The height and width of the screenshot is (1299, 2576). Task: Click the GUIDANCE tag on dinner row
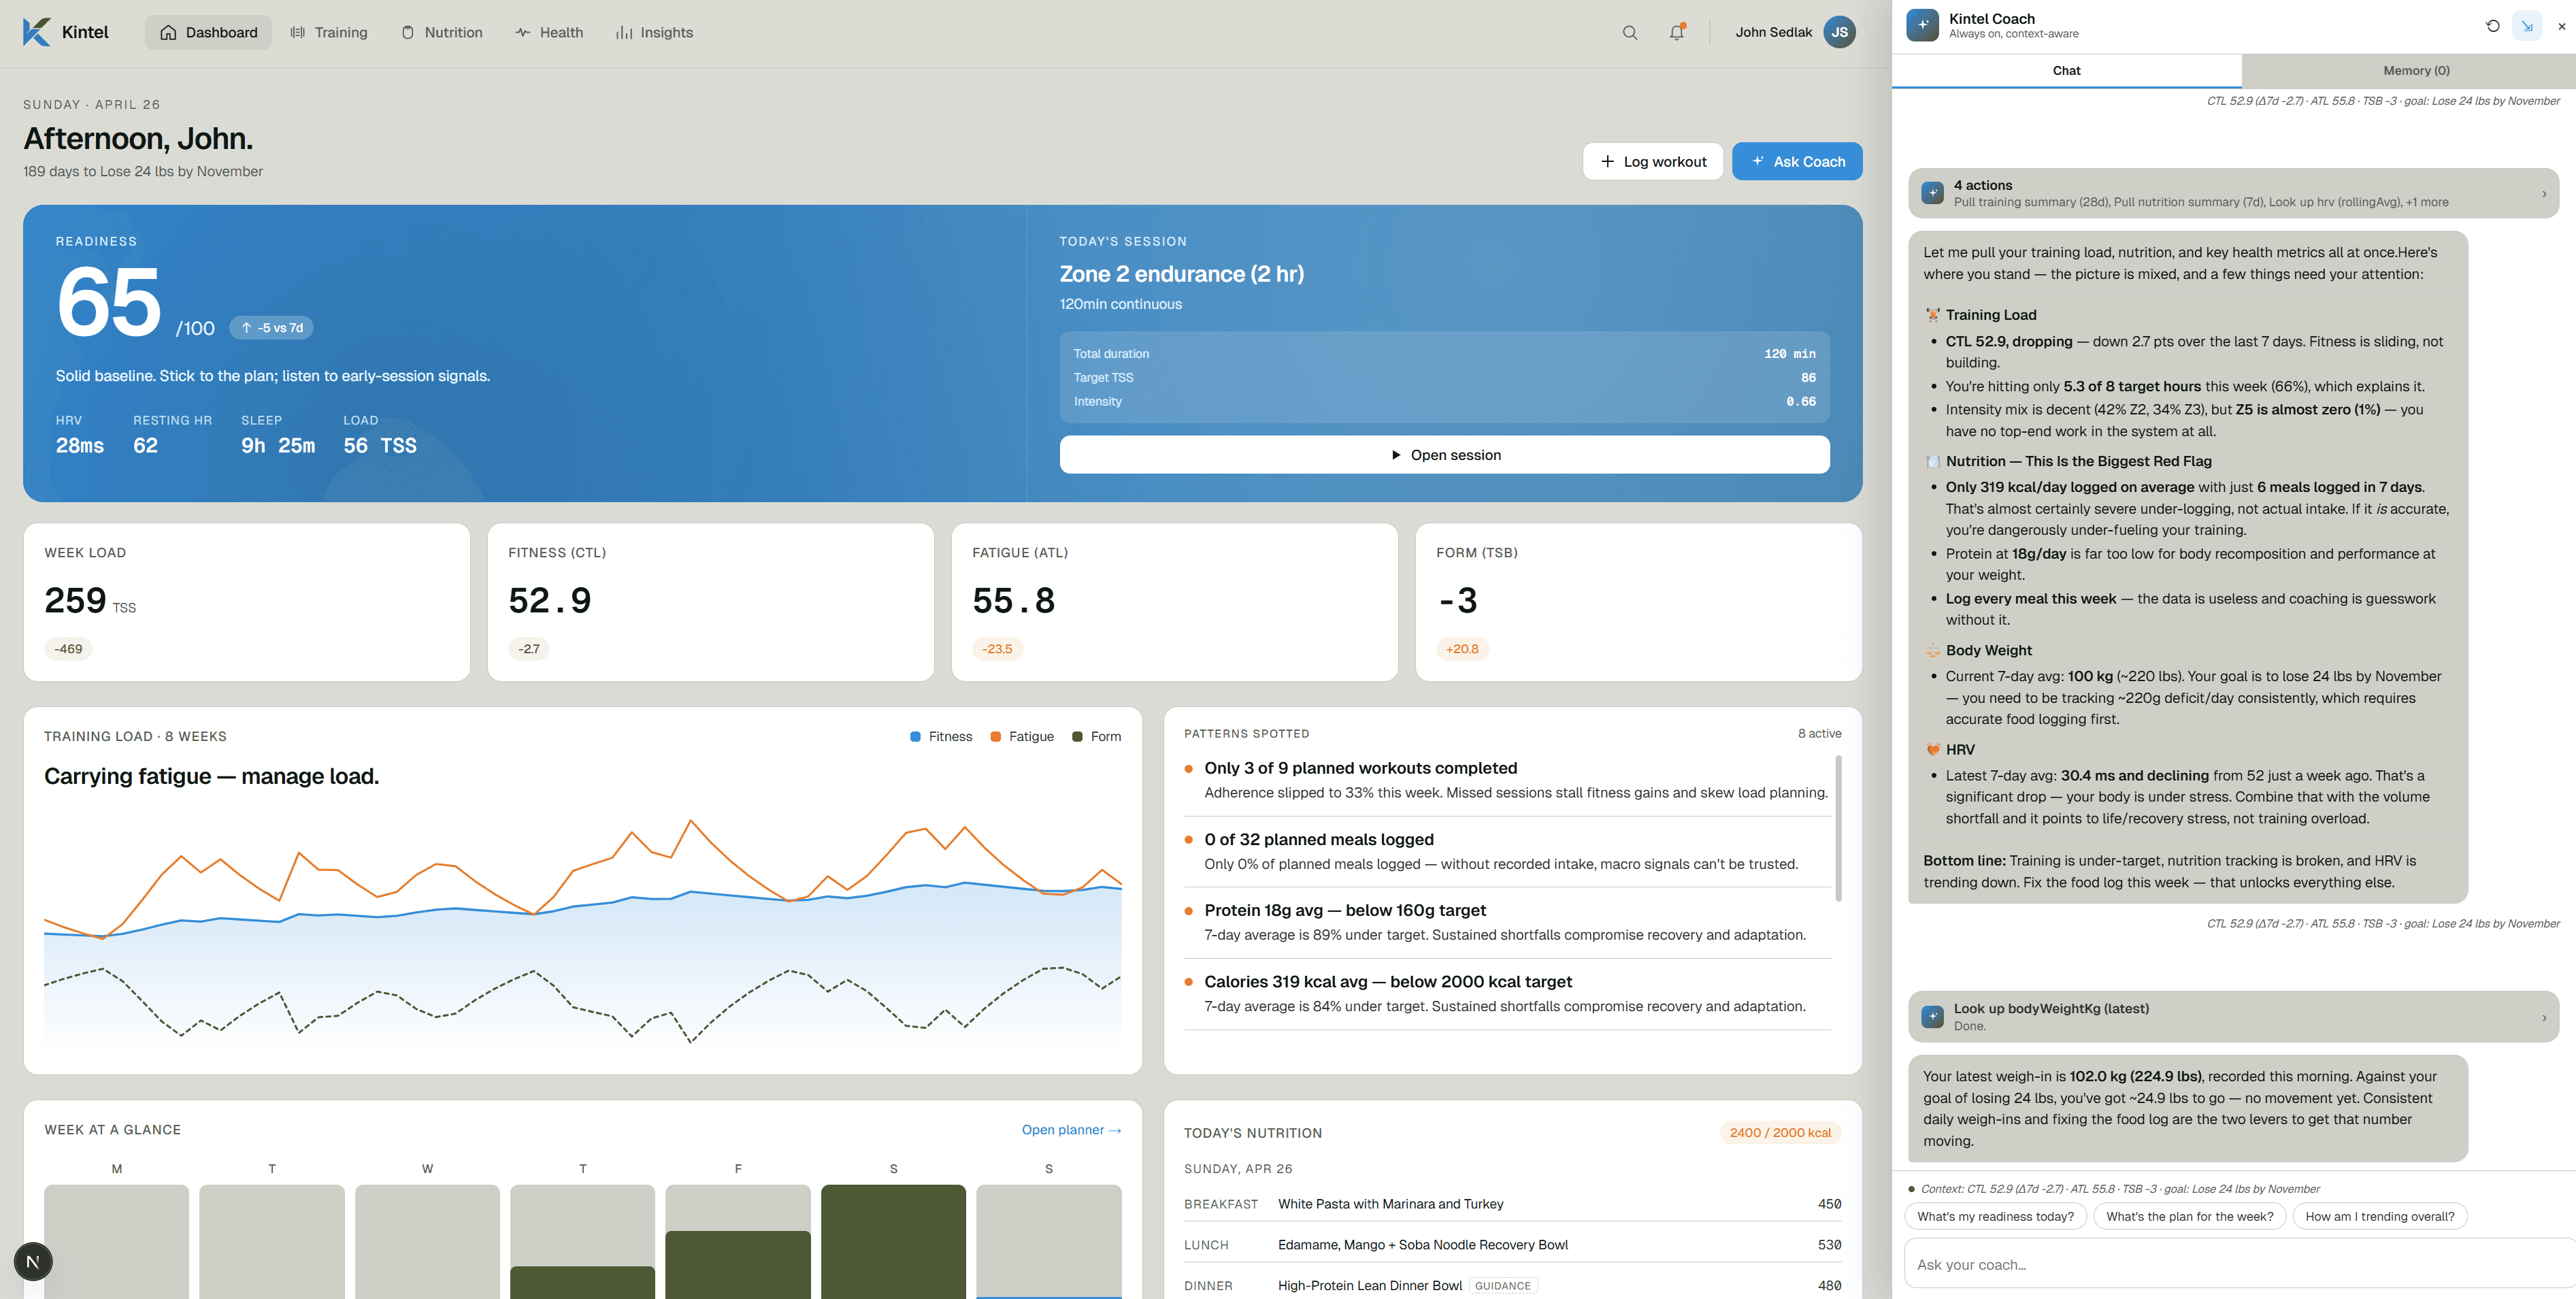click(1503, 1286)
